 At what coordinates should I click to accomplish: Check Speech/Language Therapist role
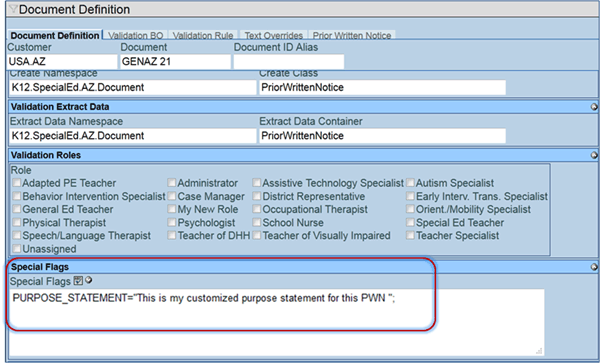tap(16, 235)
